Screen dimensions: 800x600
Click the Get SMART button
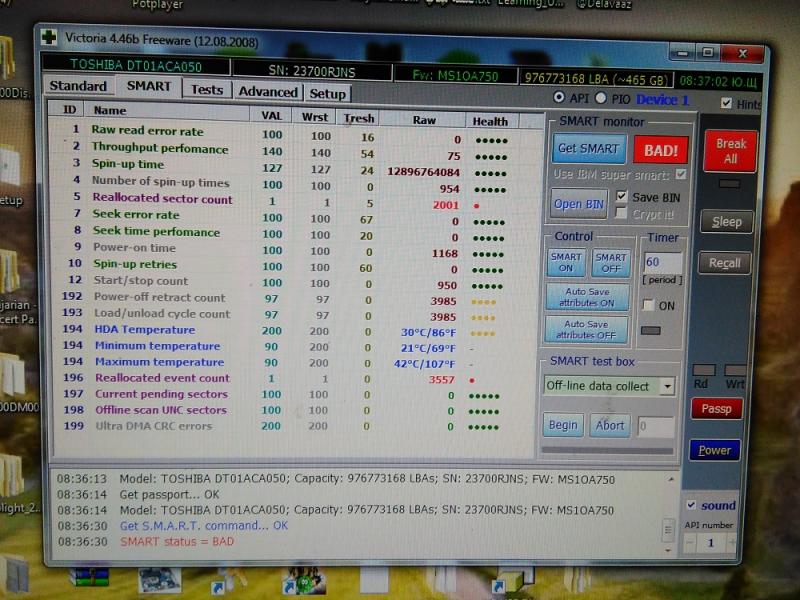[x=589, y=148]
